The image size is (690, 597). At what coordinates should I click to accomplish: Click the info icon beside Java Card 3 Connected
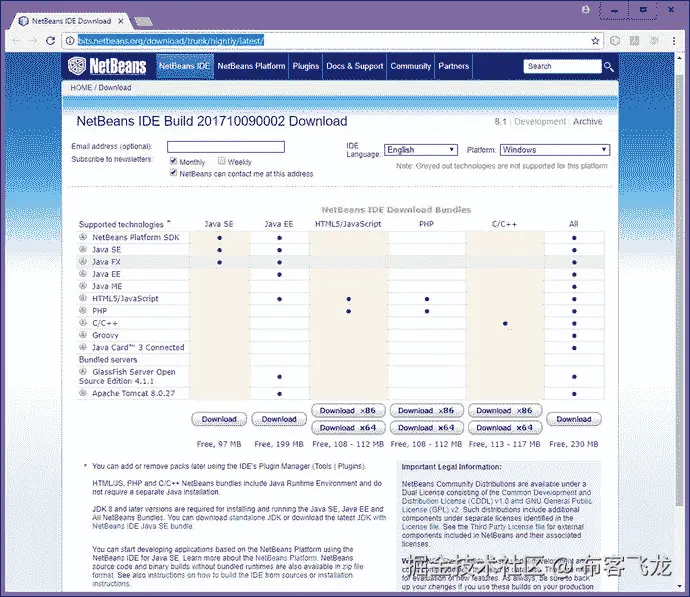click(83, 347)
